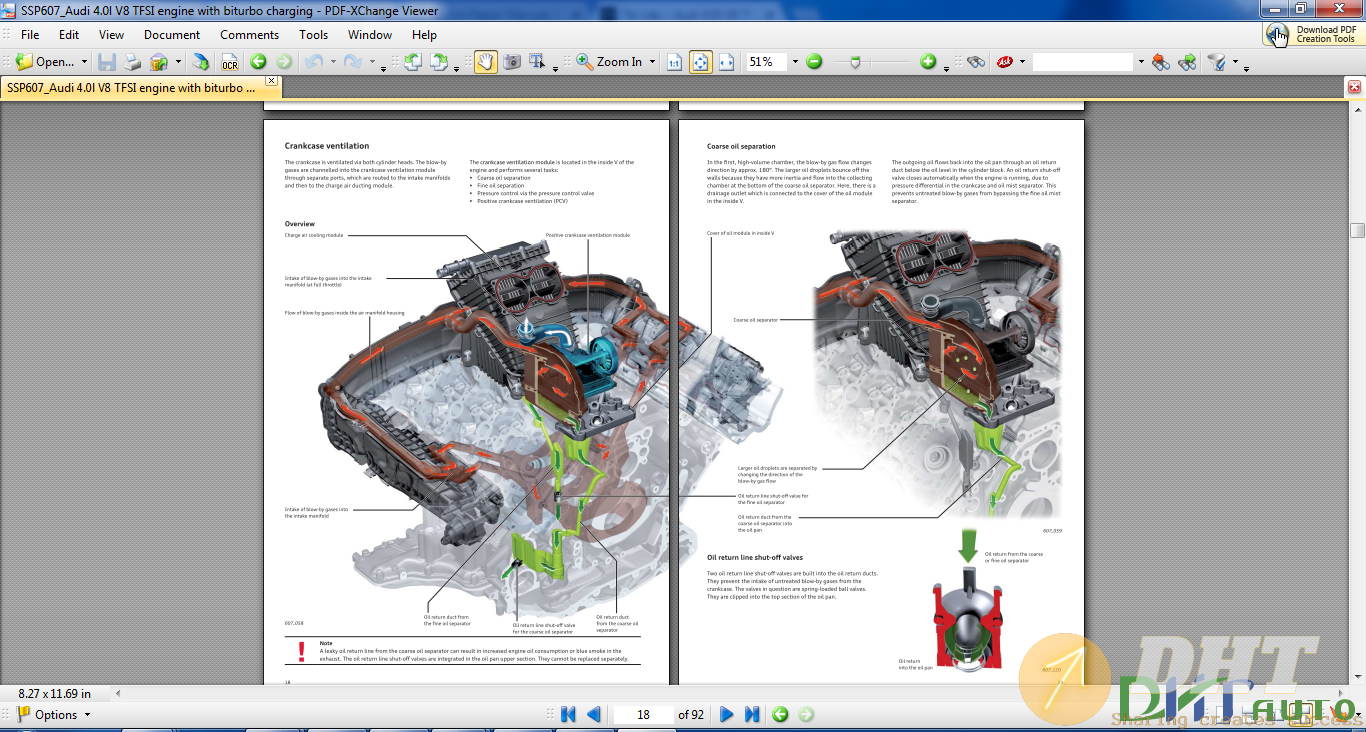
Task: Expand the search box history dropdown
Action: pyautogui.click(x=1140, y=62)
